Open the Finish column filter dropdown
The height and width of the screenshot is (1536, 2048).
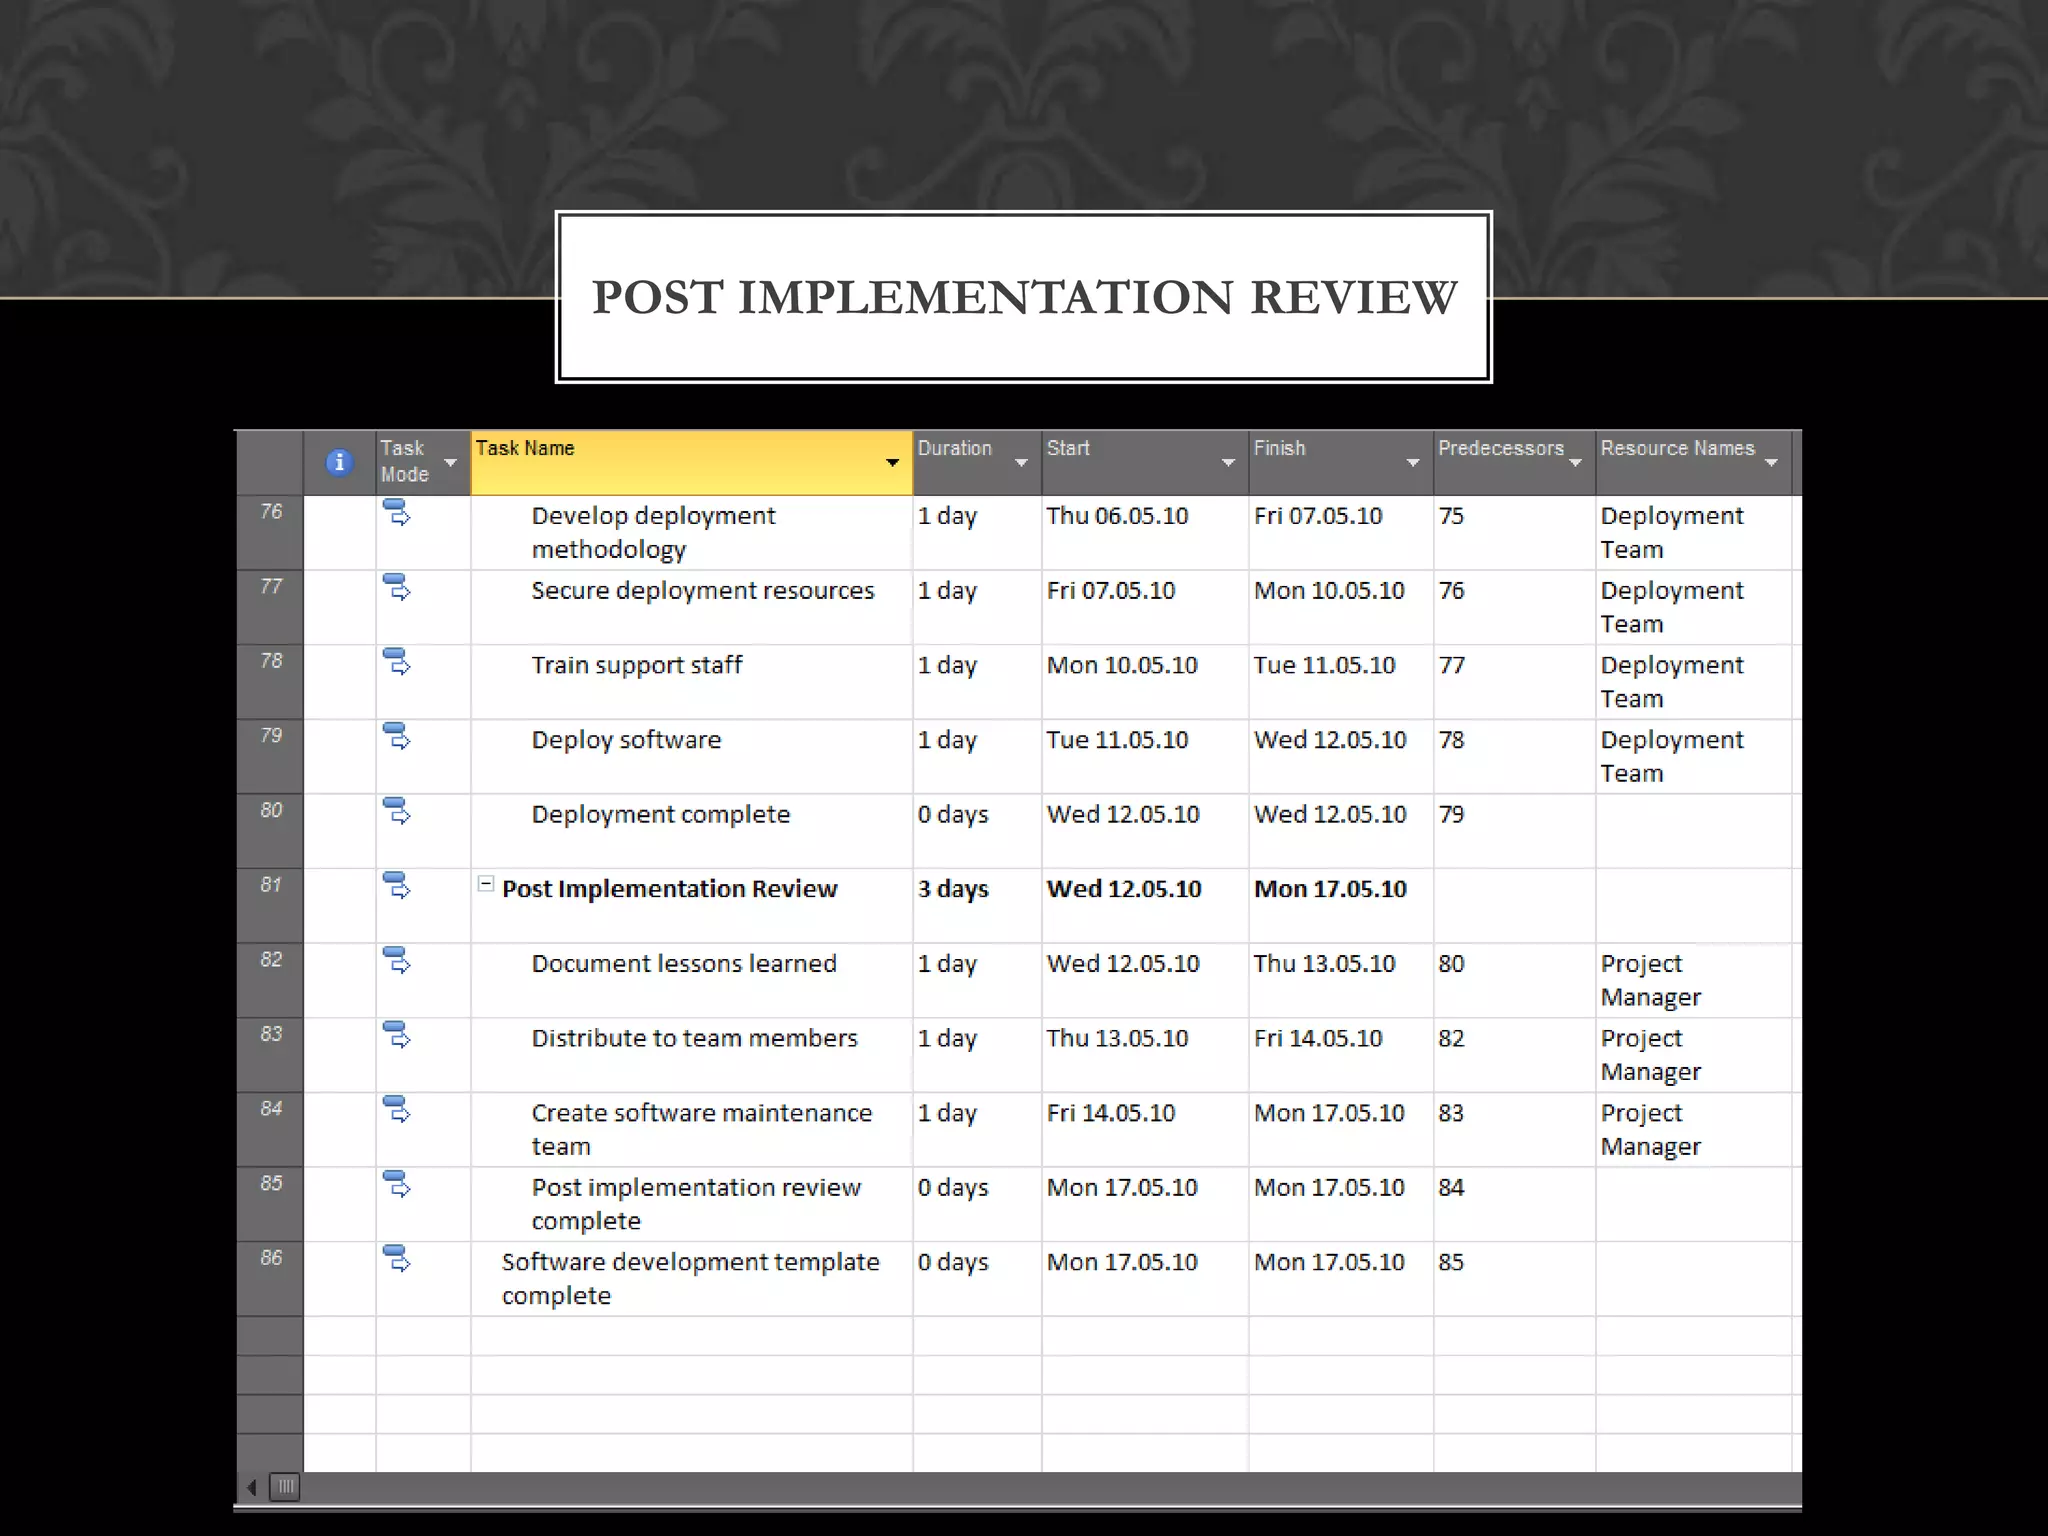pos(1413,463)
